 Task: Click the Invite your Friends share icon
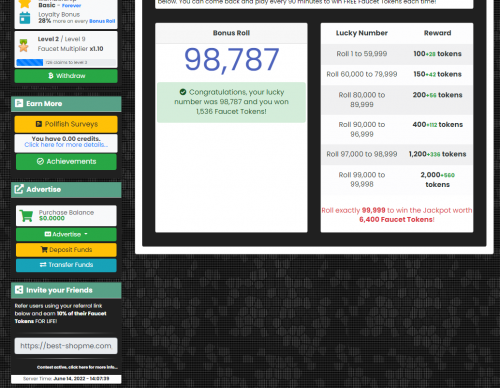pos(19,290)
